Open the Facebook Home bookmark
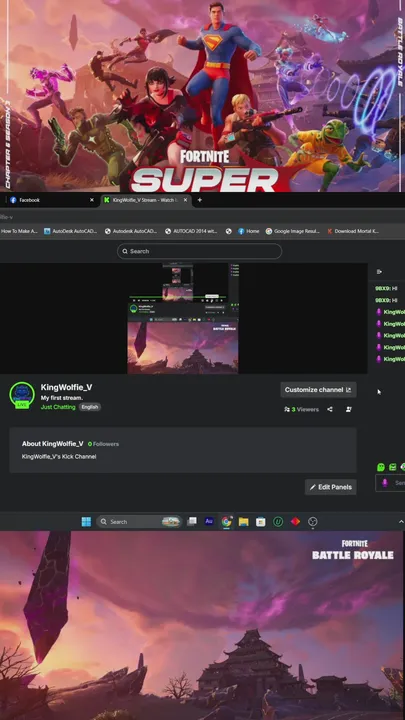The height and width of the screenshot is (720, 405). (248, 231)
